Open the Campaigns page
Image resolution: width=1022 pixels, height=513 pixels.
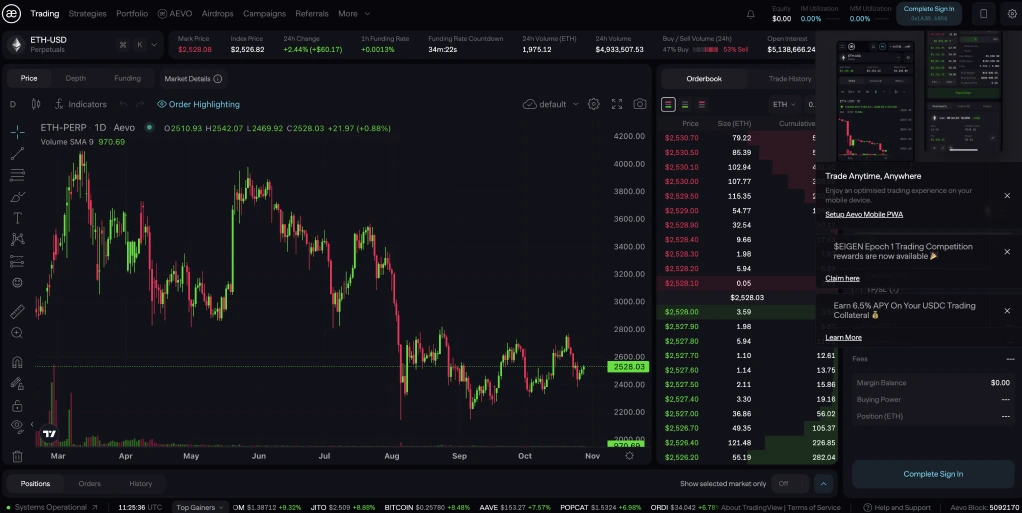[x=264, y=13]
